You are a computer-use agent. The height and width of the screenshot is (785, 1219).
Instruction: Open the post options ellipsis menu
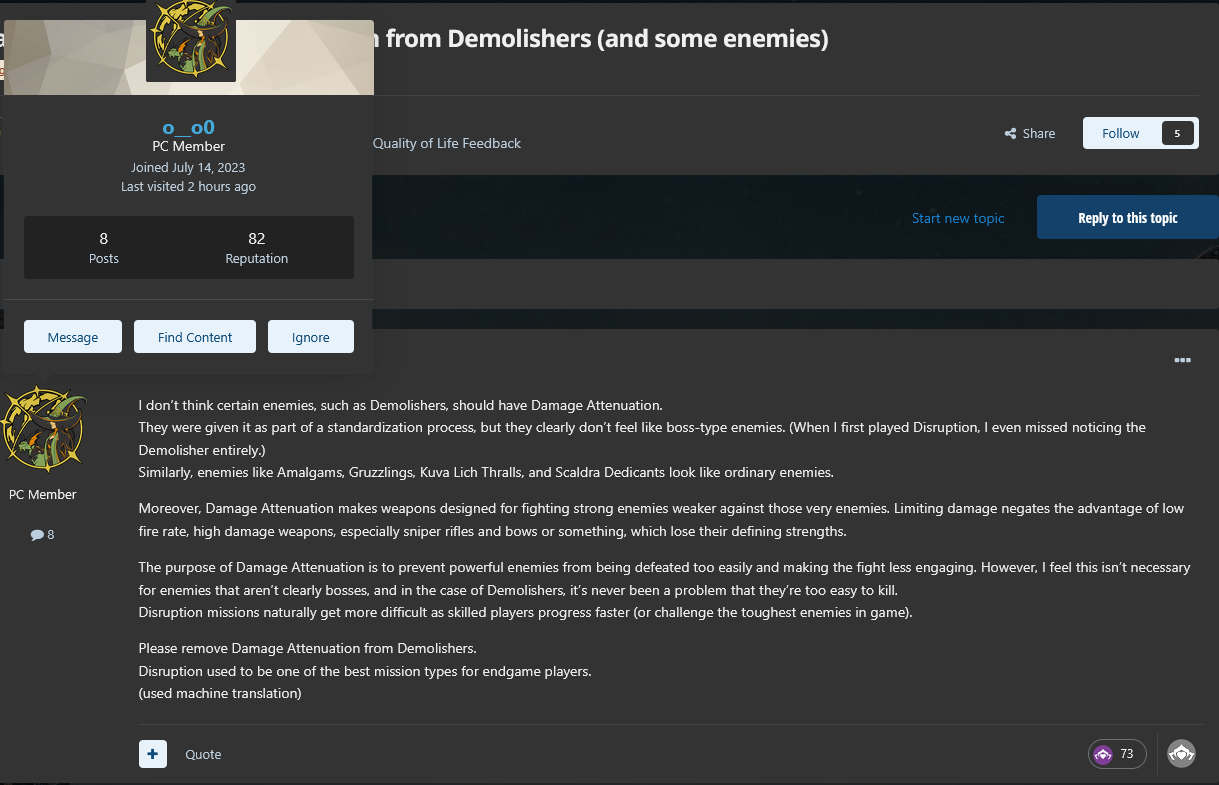1182,360
